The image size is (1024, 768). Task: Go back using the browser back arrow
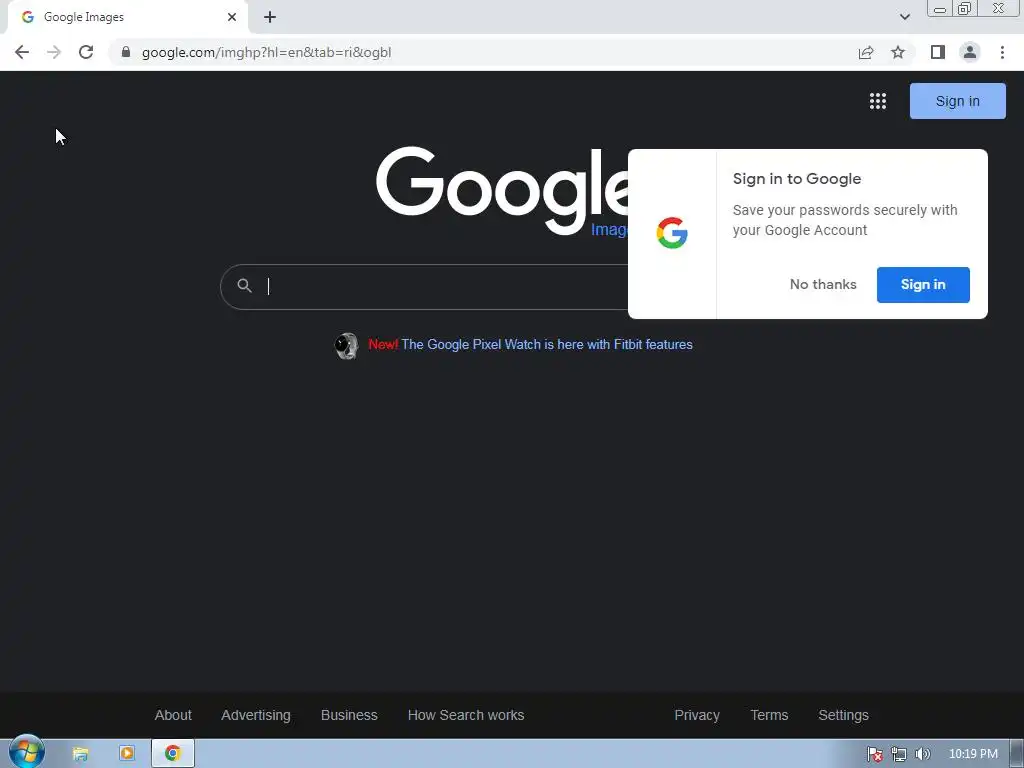(22, 52)
